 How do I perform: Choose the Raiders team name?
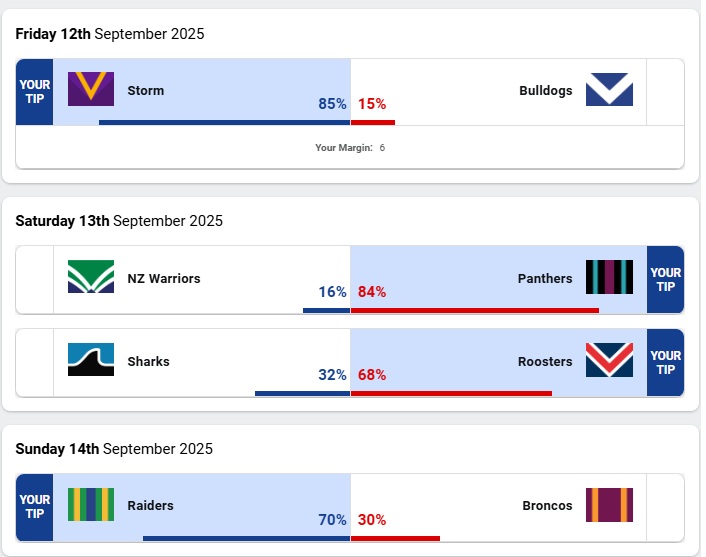tap(150, 506)
